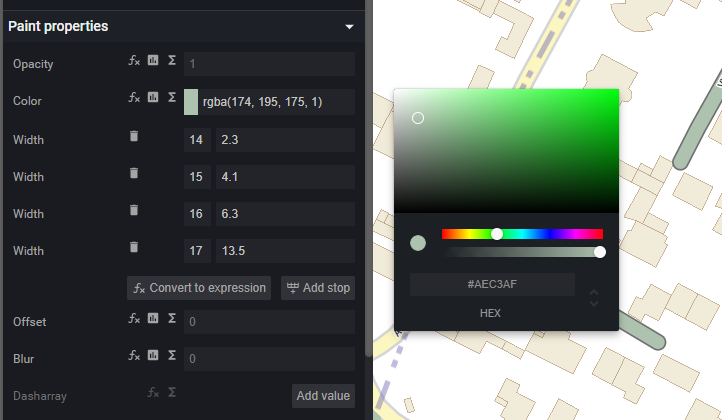Image resolution: width=722 pixels, height=420 pixels.
Task: Click the Color swatch next to rgba value
Action: click(191, 102)
